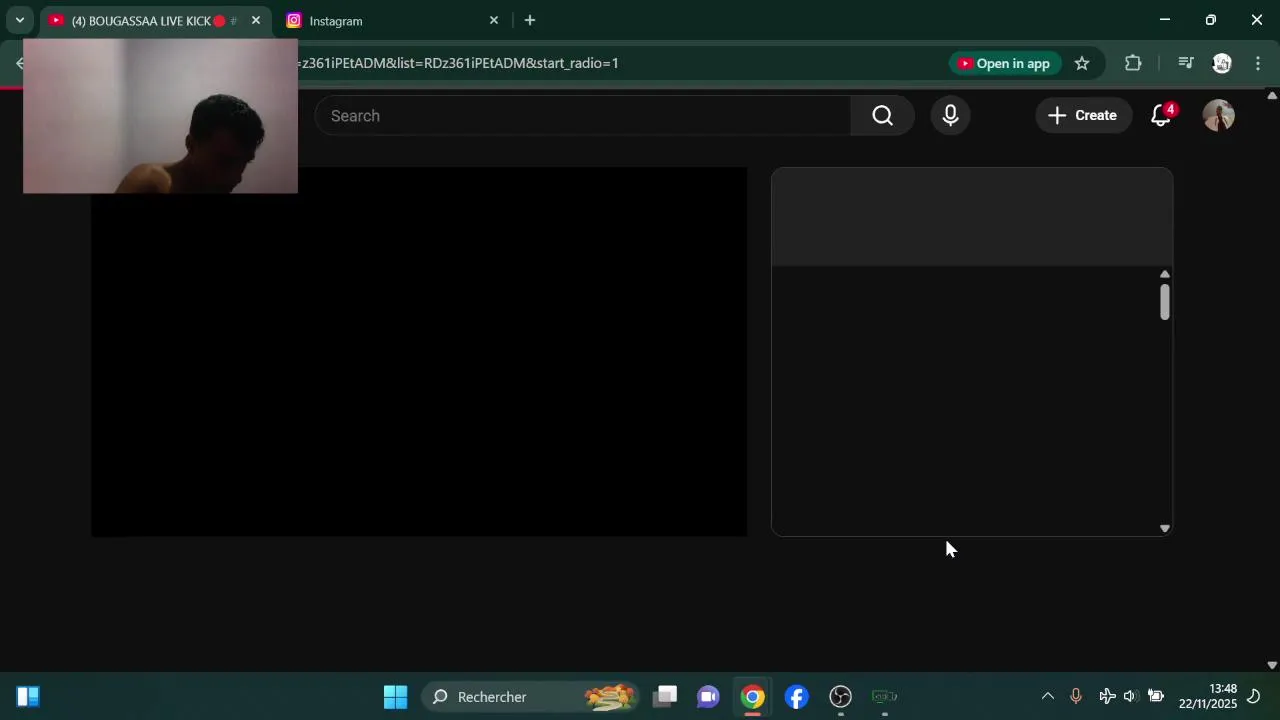Image resolution: width=1280 pixels, height=720 pixels.
Task: Click the black video player area
Action: pyautogui.click(x=419, y=352)
